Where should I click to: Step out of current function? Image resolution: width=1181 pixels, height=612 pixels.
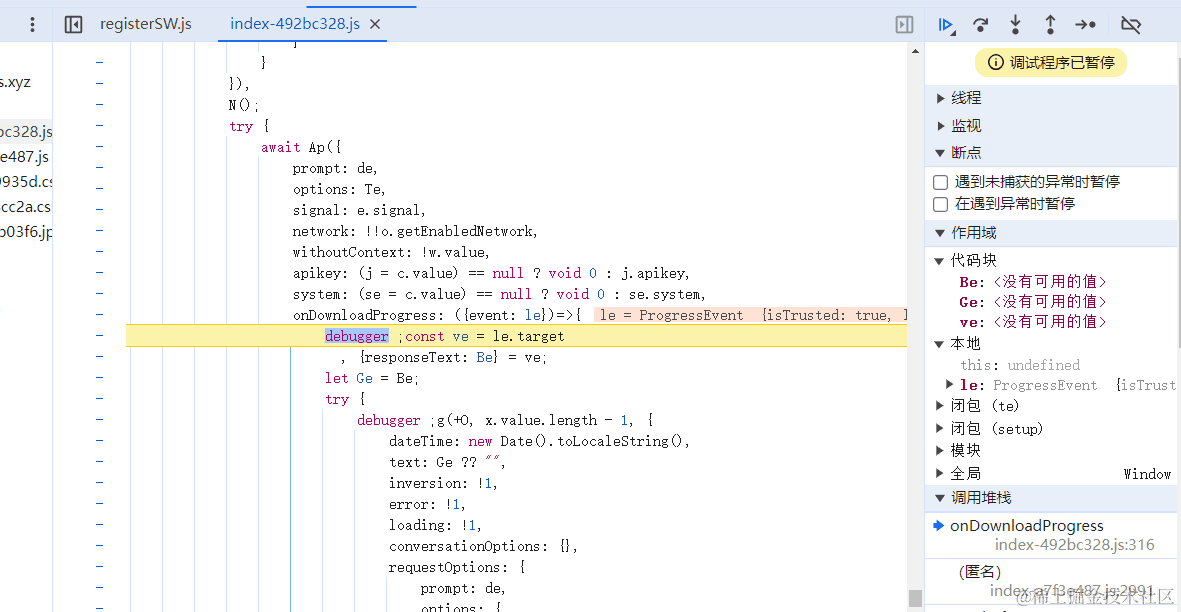pyautogui.click(x=1049, y=25)
